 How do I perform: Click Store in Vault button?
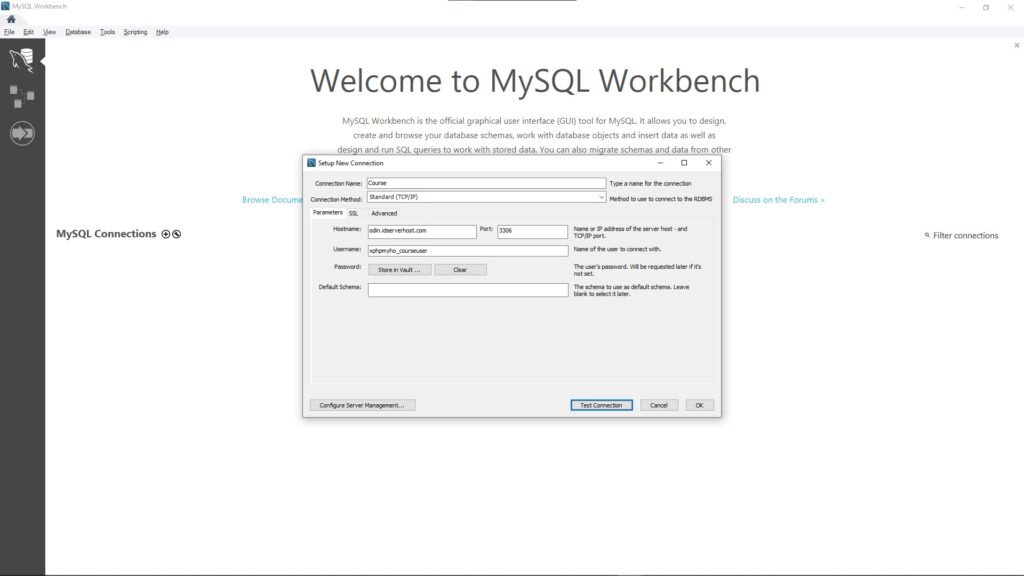coord(399,270)
